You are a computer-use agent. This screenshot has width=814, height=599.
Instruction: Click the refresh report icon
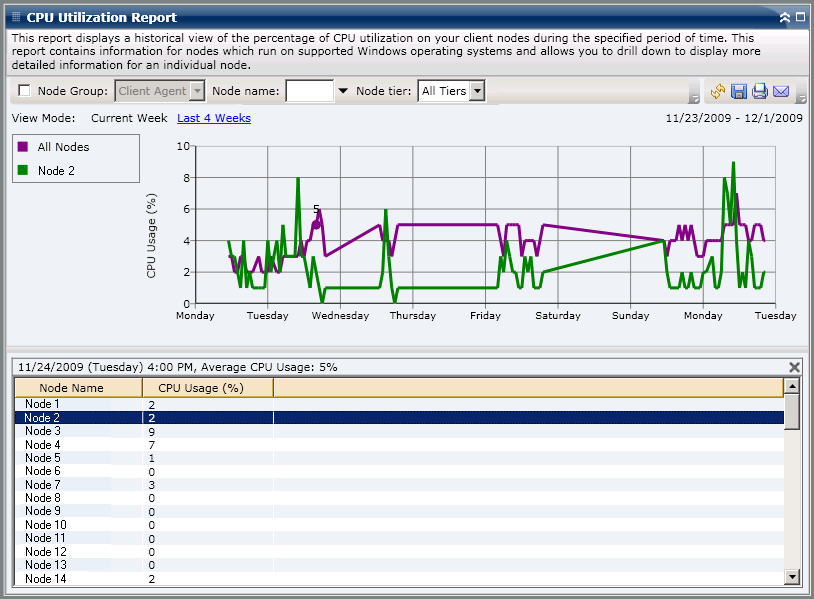(x=718, y=92)
